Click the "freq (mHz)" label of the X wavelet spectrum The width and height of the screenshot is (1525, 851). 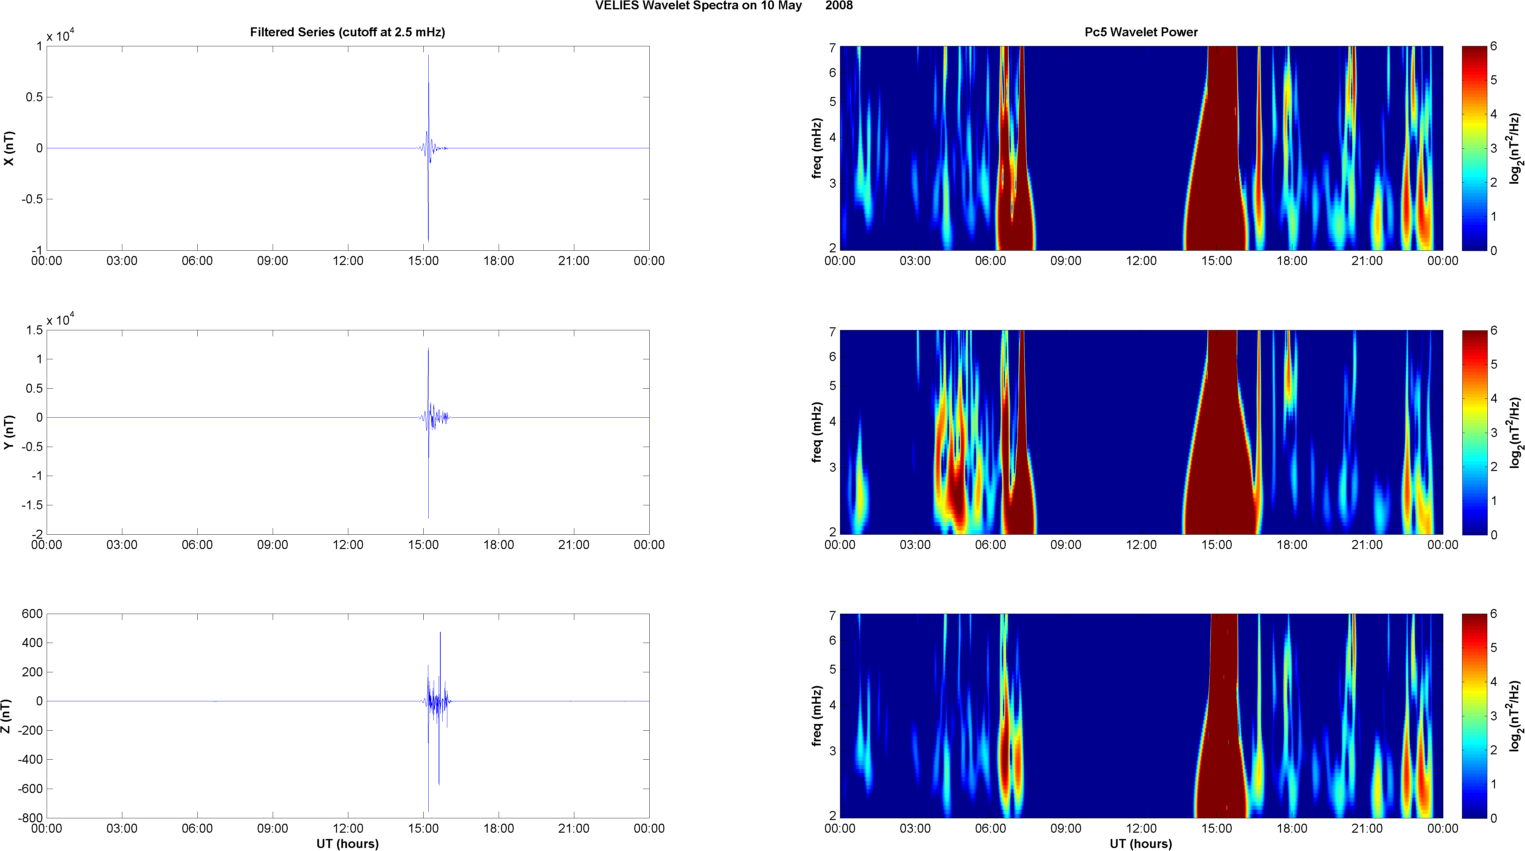pos(816,148)
